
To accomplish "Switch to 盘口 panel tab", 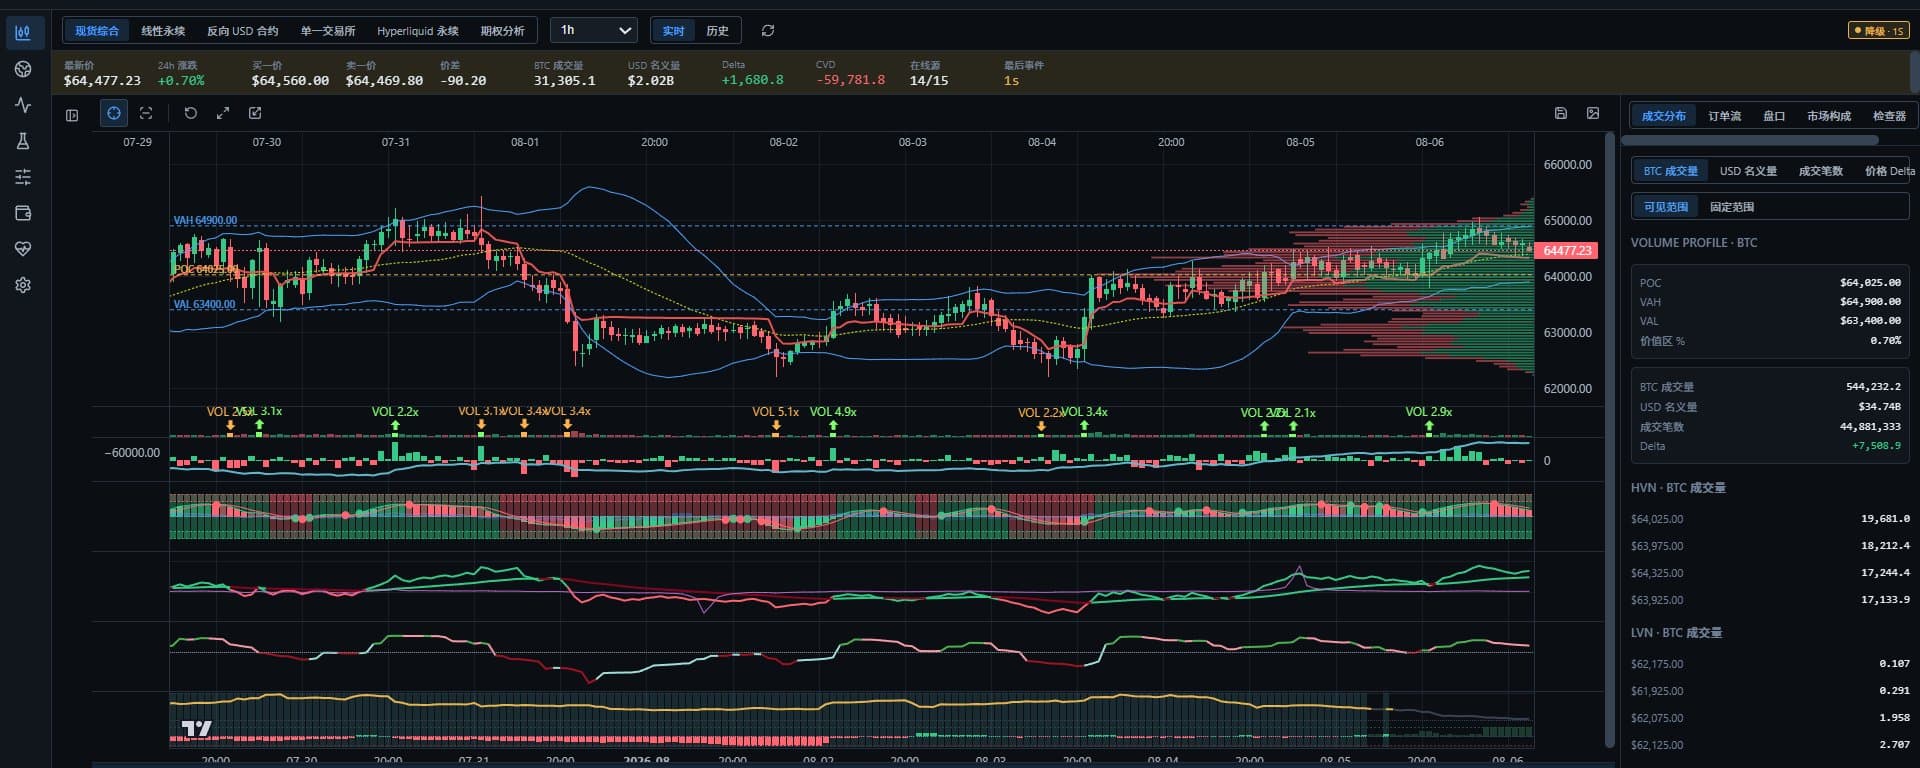I will tap(1774, 116).
